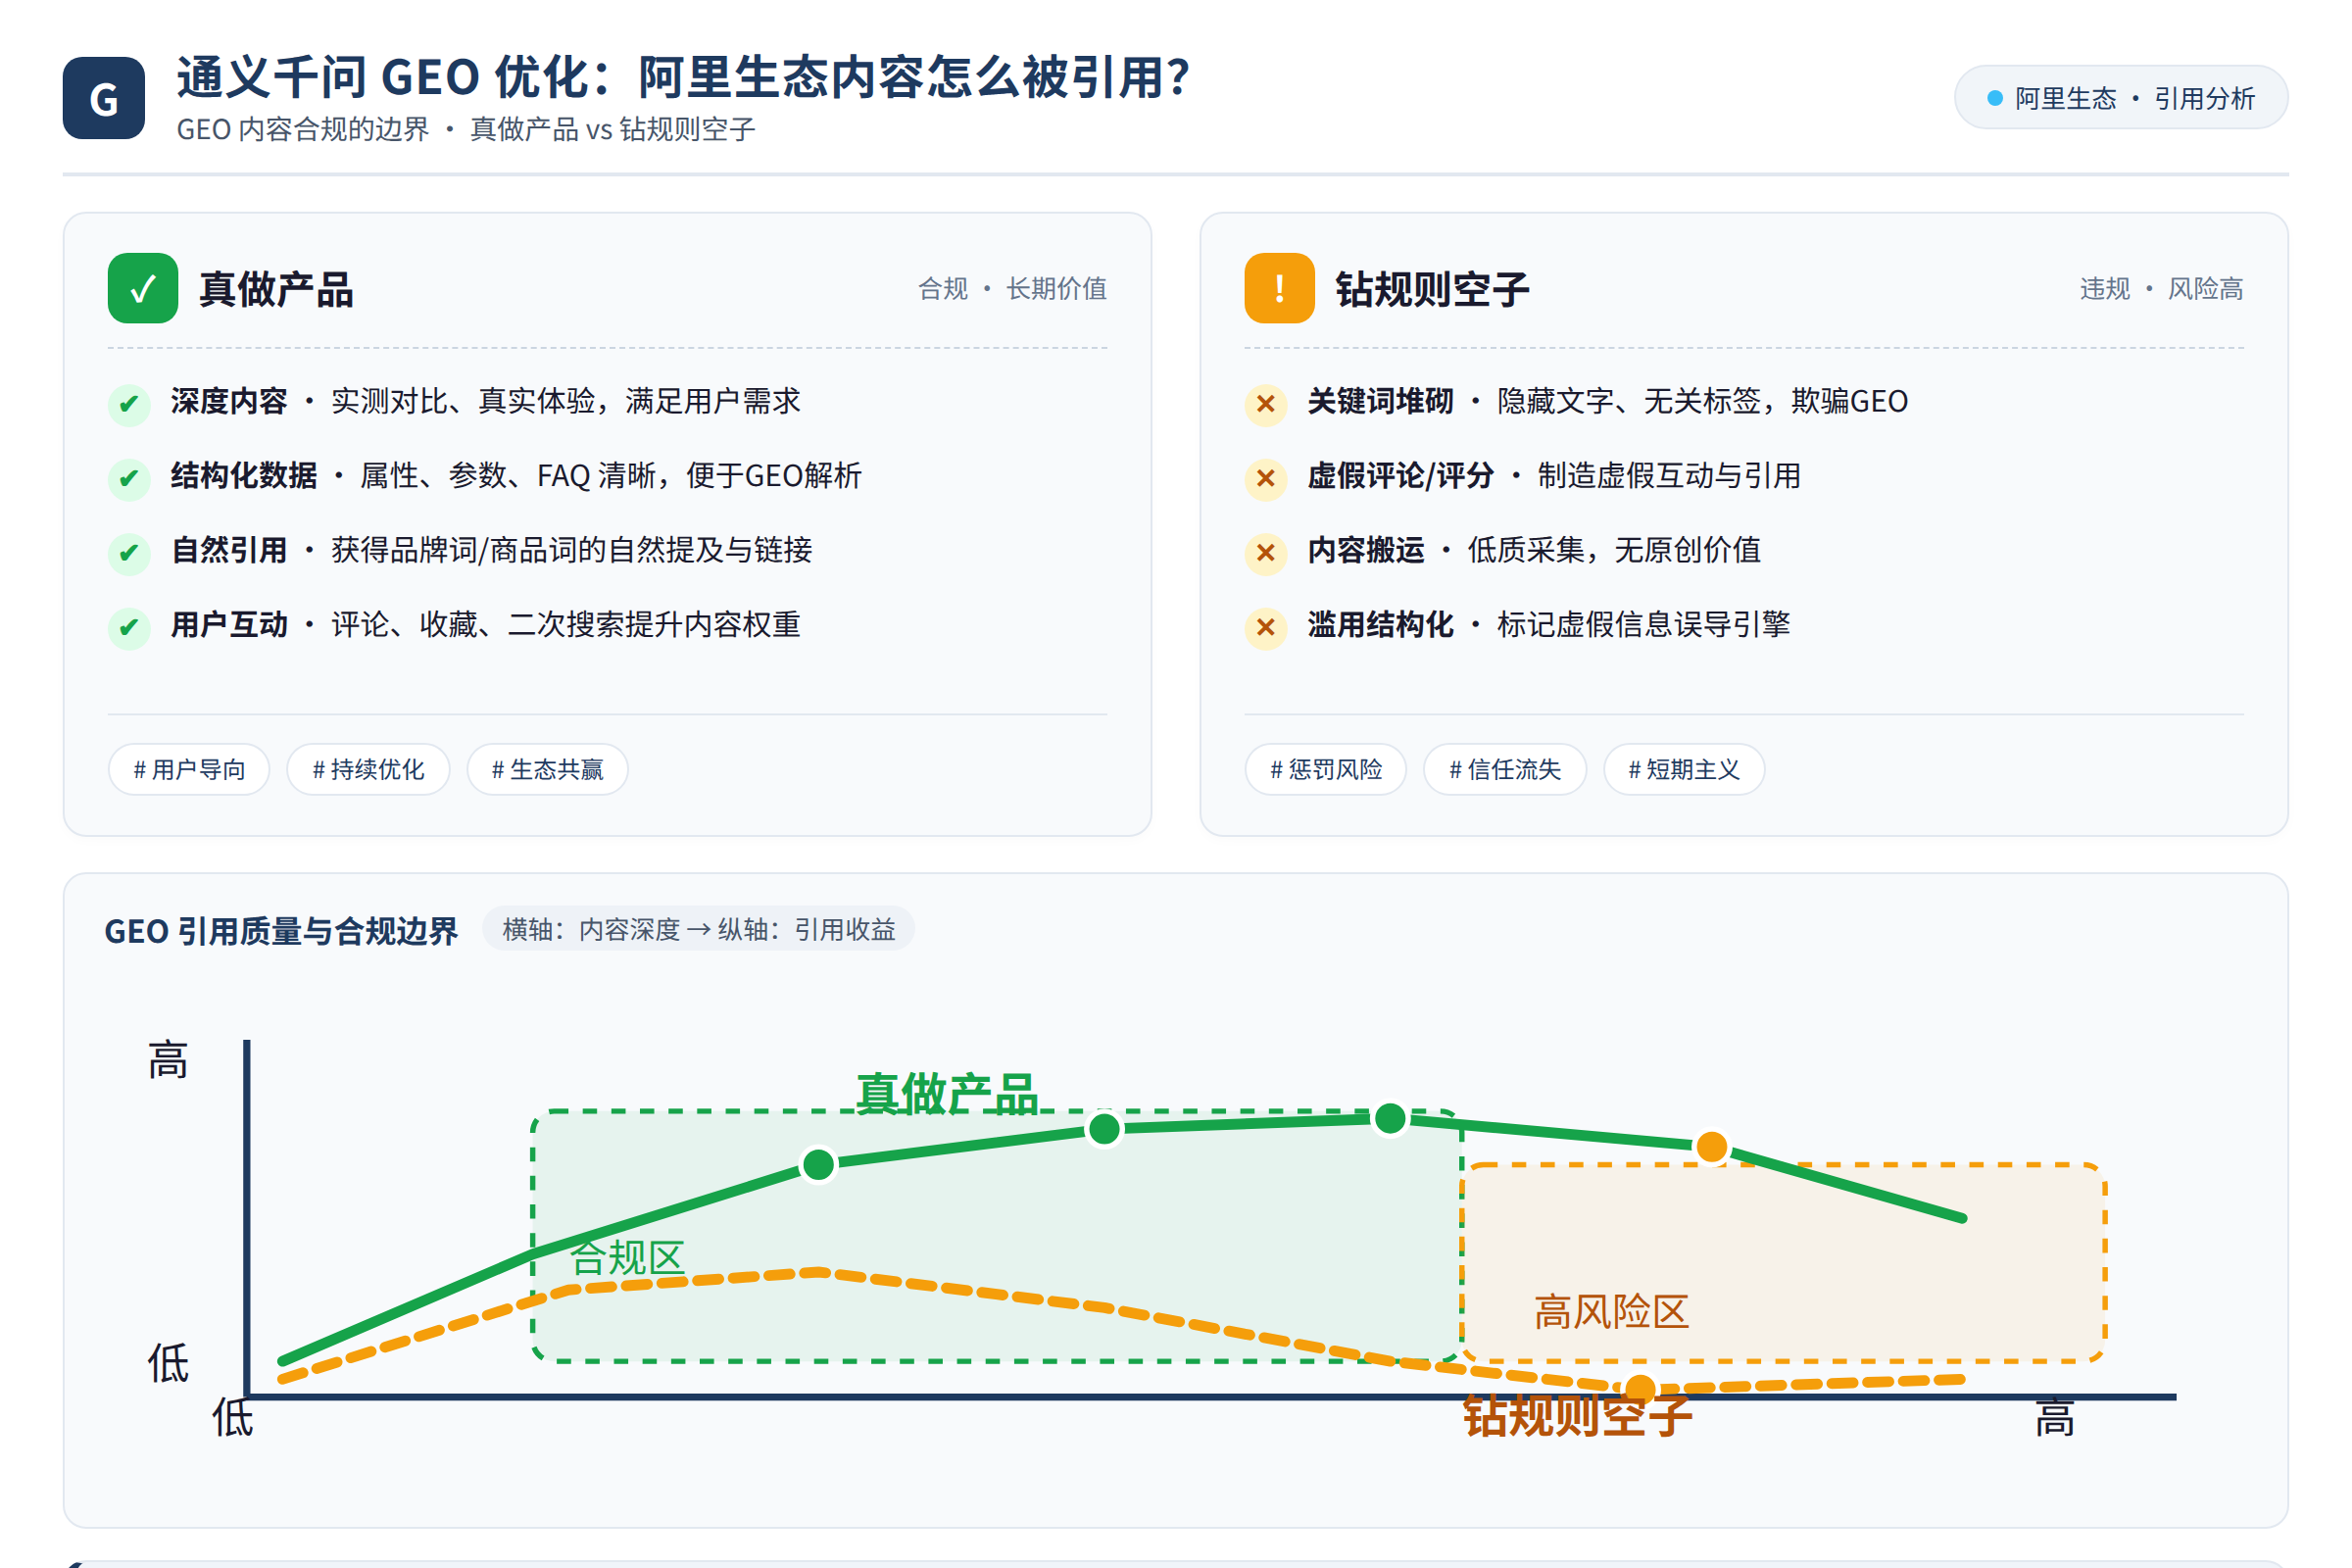Click the orange 钻规则空子 chart label

[1577, 1415]
